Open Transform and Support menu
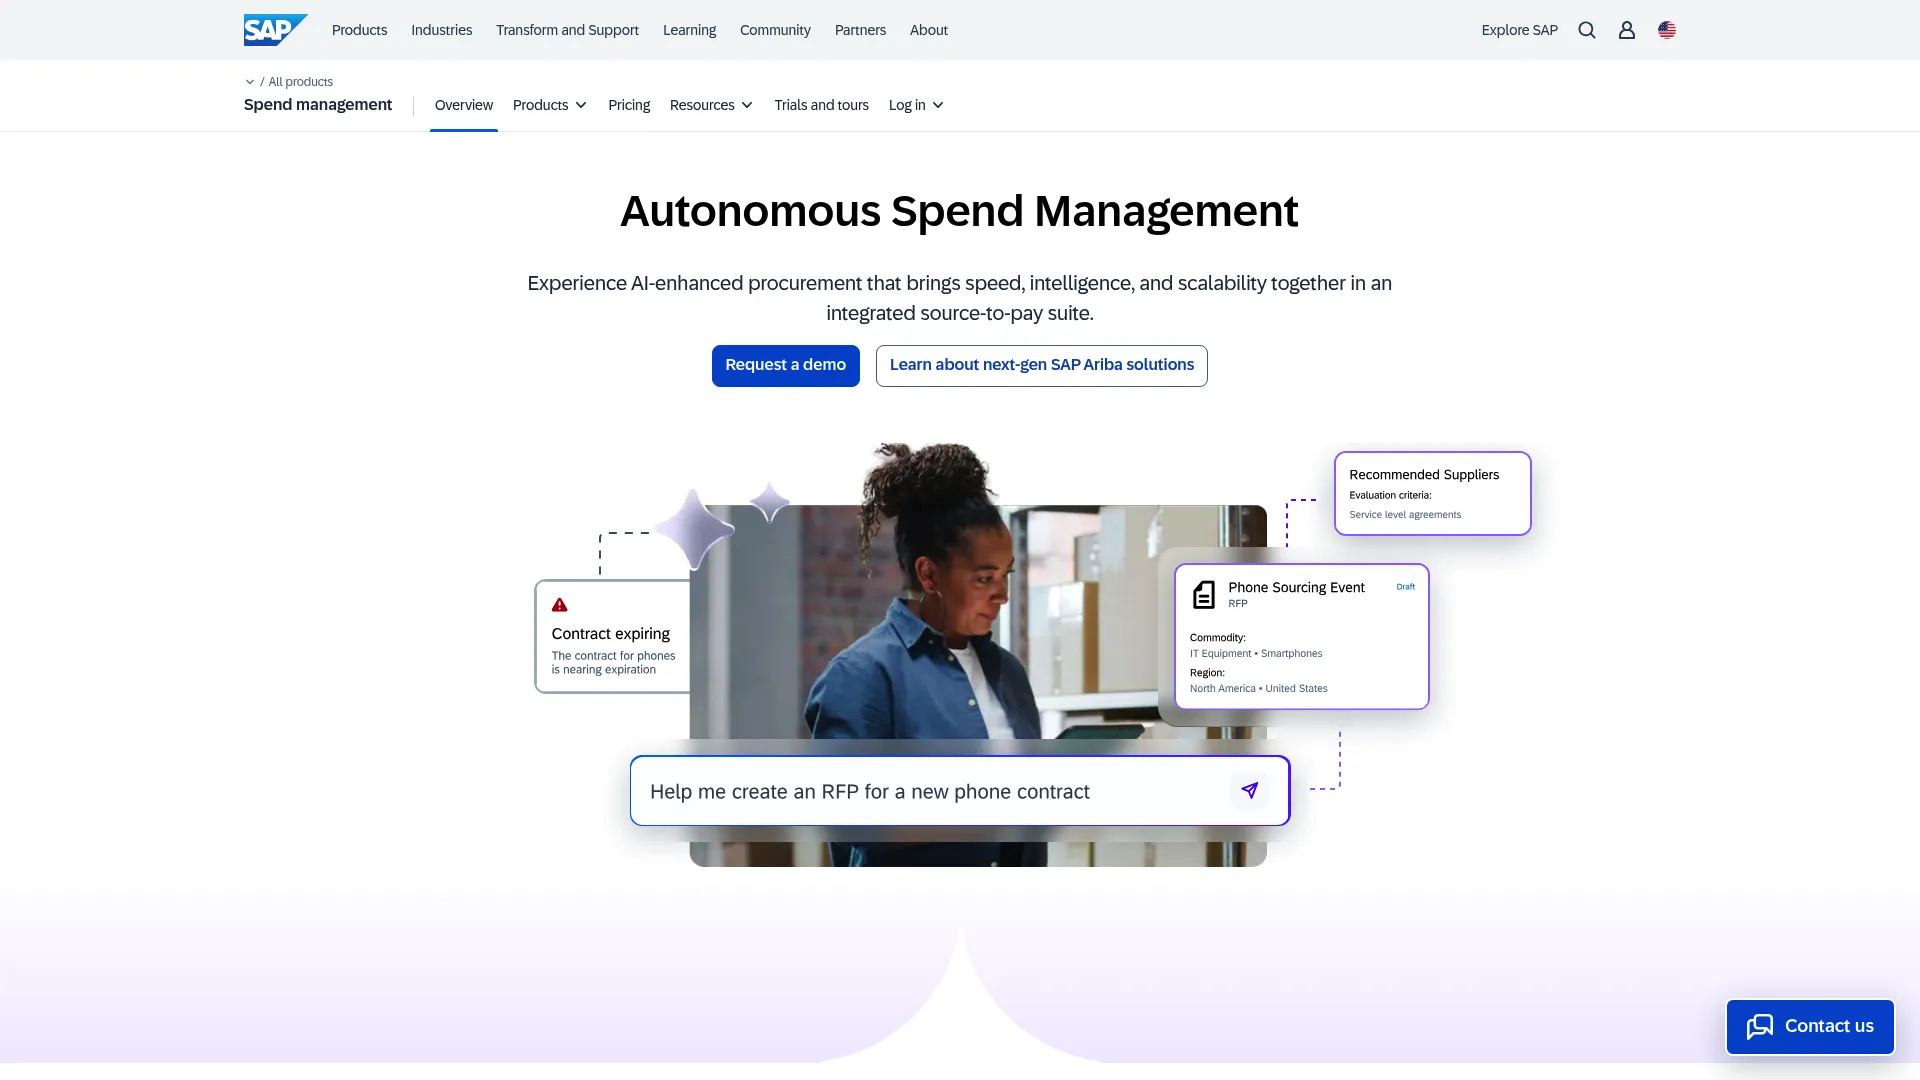1920x1080 pixels. tap(567, 30)
